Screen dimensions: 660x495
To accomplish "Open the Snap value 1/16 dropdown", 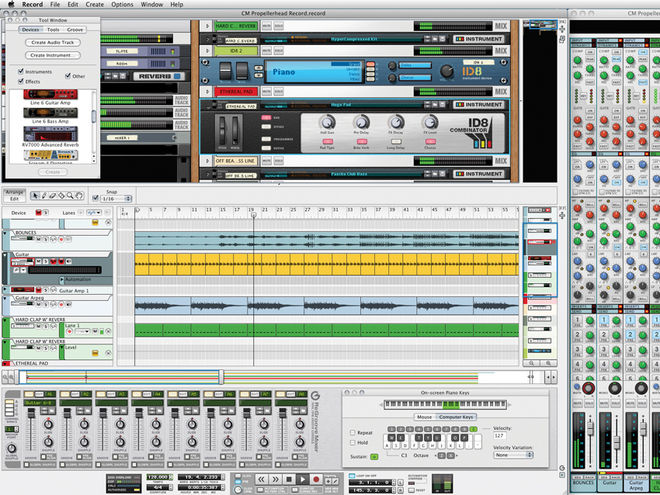I will pyautogui.click(x=117, y=199).
